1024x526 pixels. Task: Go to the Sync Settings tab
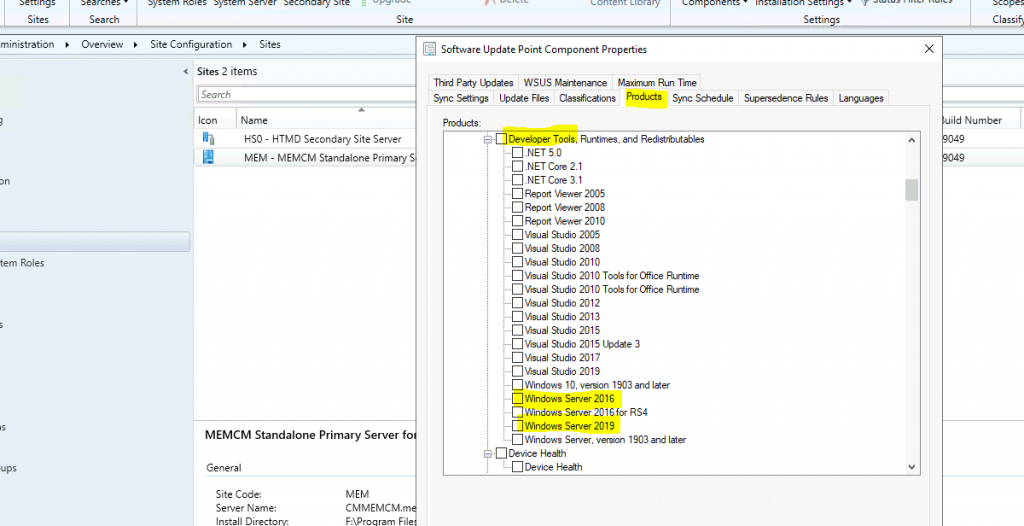click(x=461, y=98)
